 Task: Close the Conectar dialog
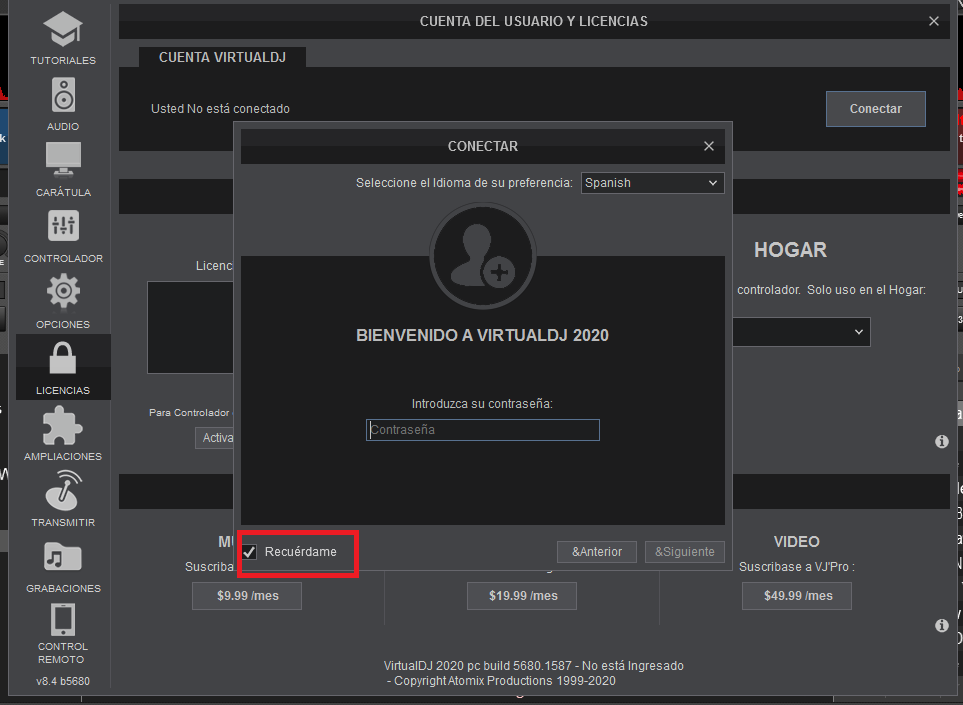pyautogui.click(x=709, y=146)
